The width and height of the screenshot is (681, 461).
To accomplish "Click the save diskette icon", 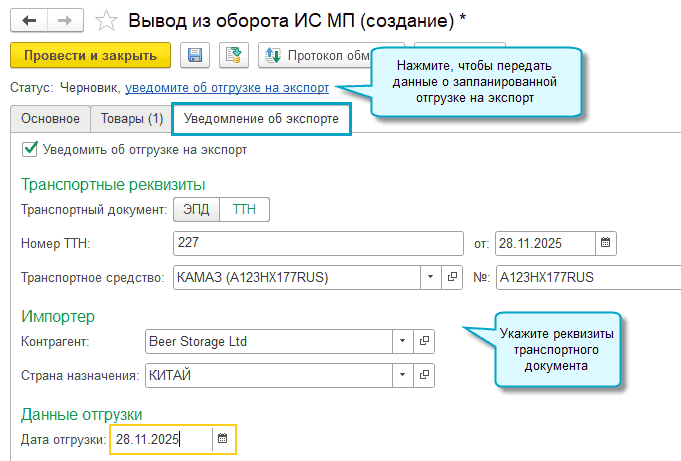I will click(x=196, y=55).
